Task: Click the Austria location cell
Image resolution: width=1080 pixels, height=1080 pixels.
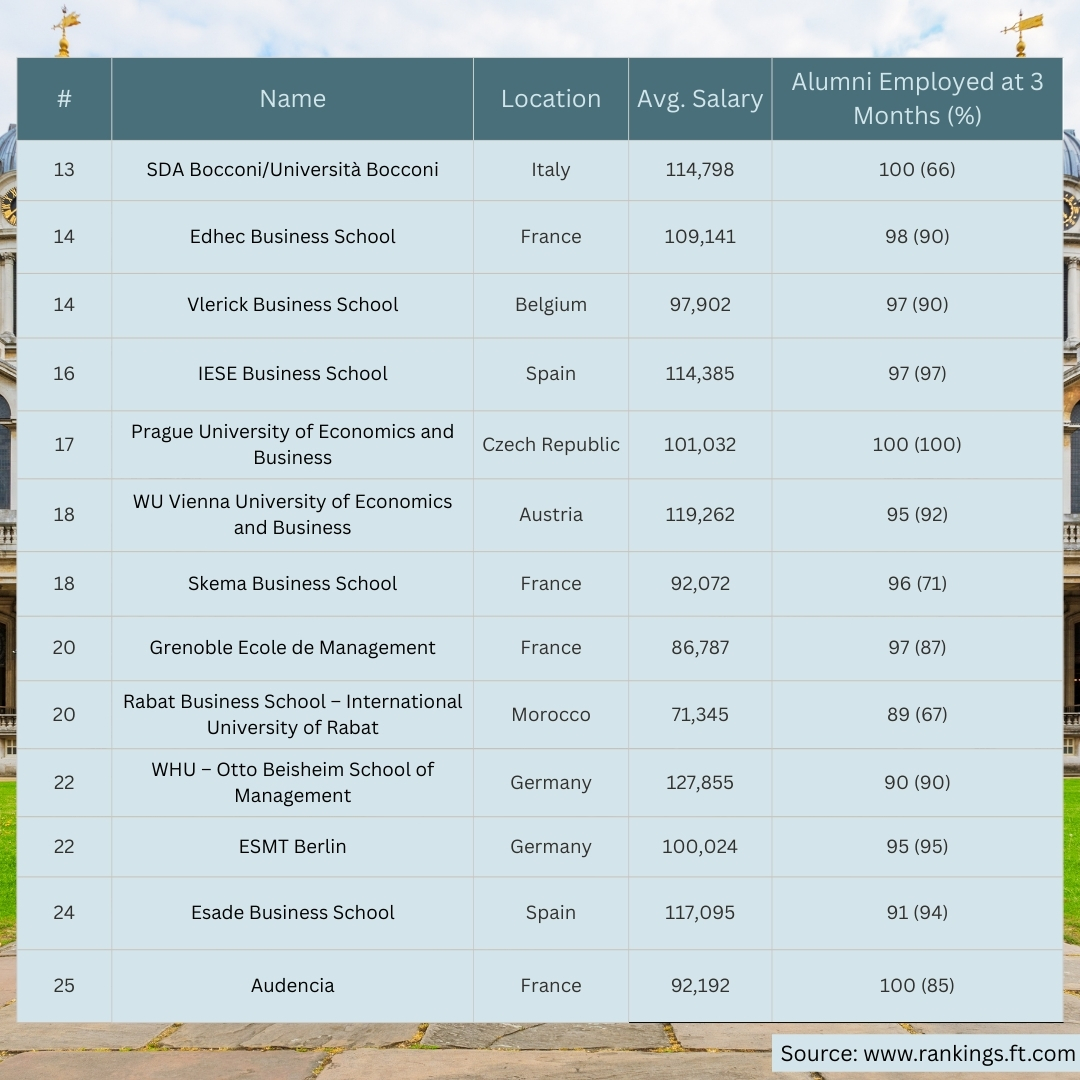Action: coord(550,515)
